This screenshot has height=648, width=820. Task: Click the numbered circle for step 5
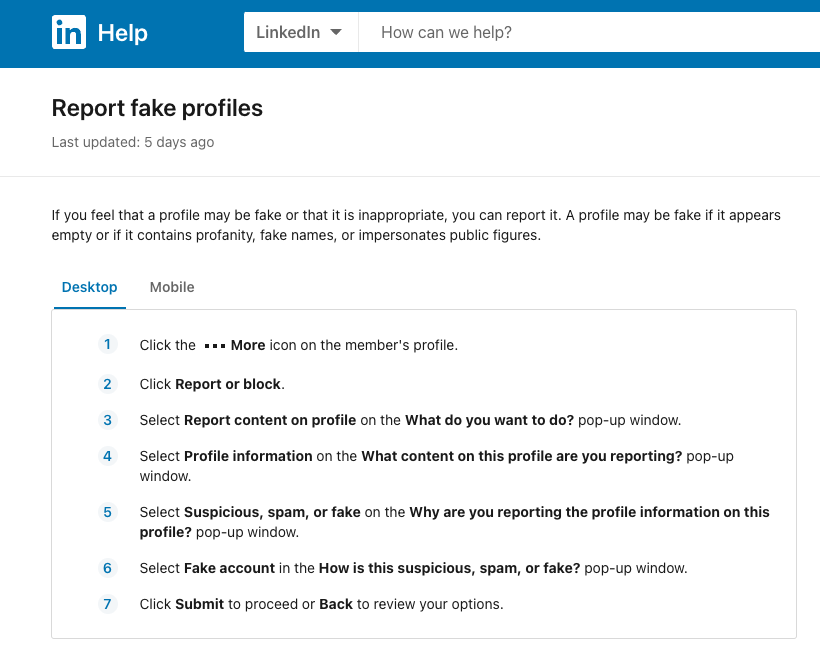[107, 512]
